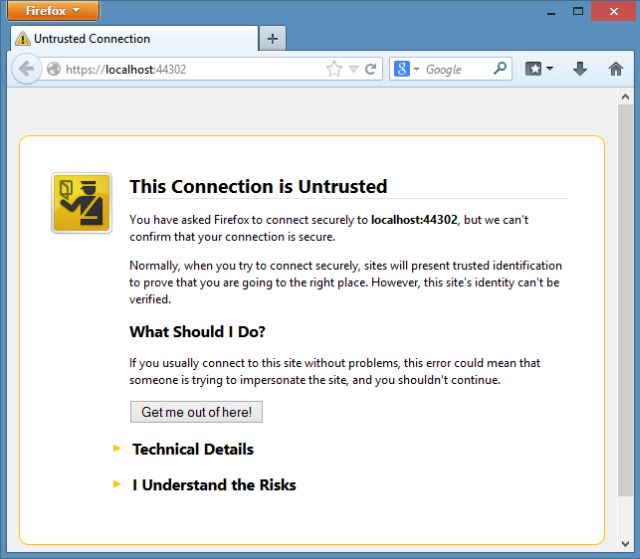640x559 pixels.
Task: Click the Get me out of here! button
Action: (196, 412)
